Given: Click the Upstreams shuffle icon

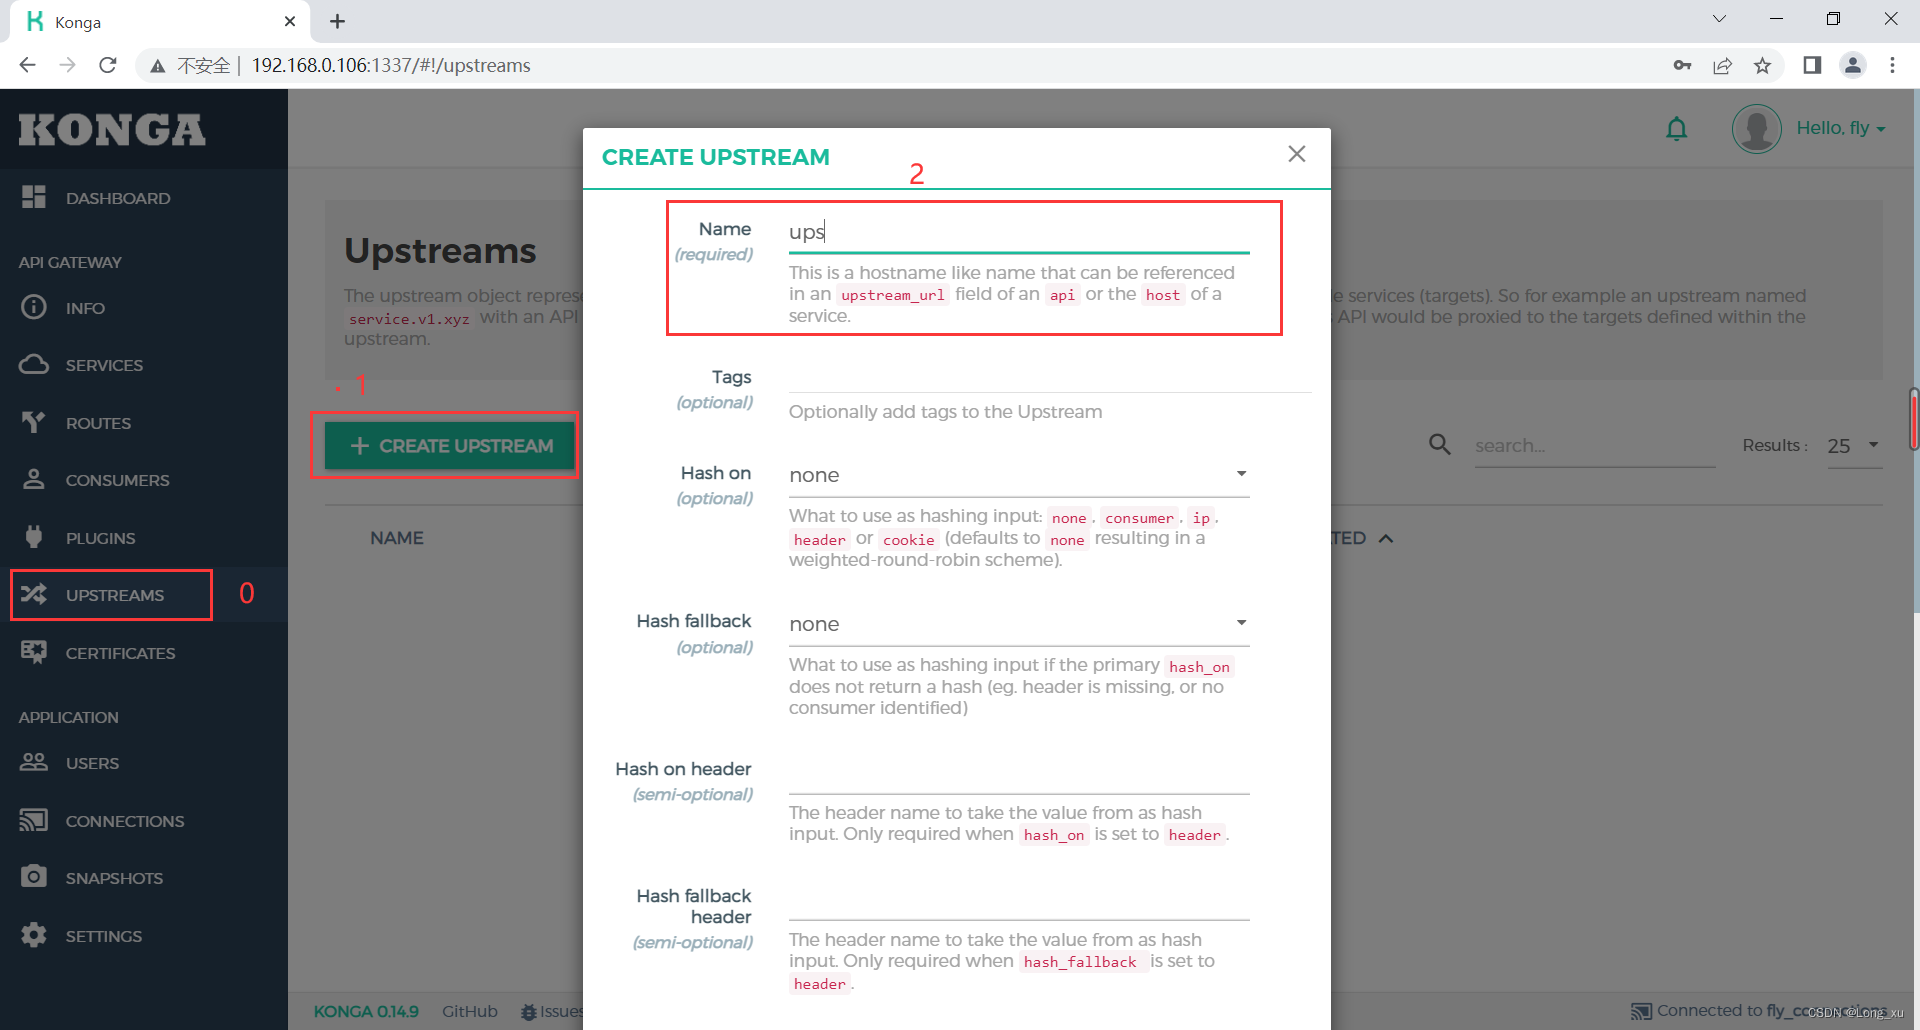Looking at the screenshot, I should pyautogui.click(x=34, y=594).
